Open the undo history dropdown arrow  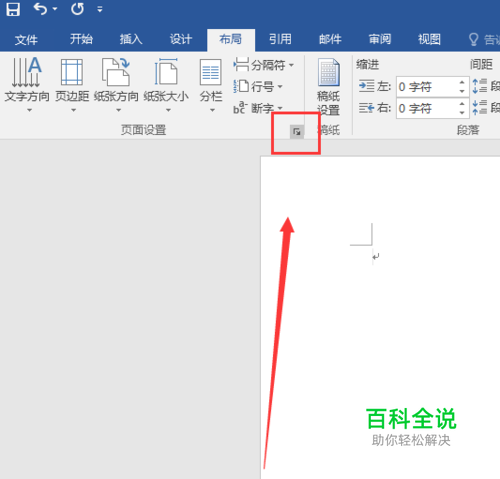point(55,9)
